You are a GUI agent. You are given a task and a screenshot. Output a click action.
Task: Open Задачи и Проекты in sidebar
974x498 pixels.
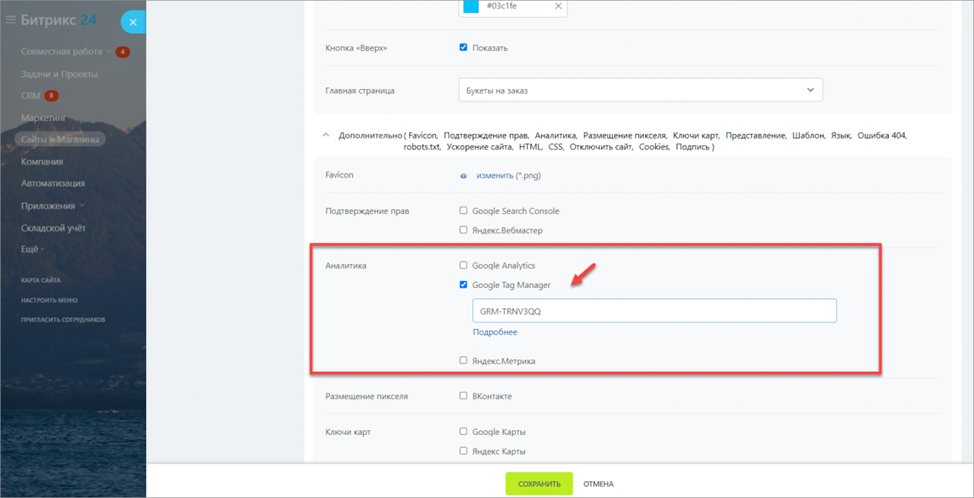59,74
